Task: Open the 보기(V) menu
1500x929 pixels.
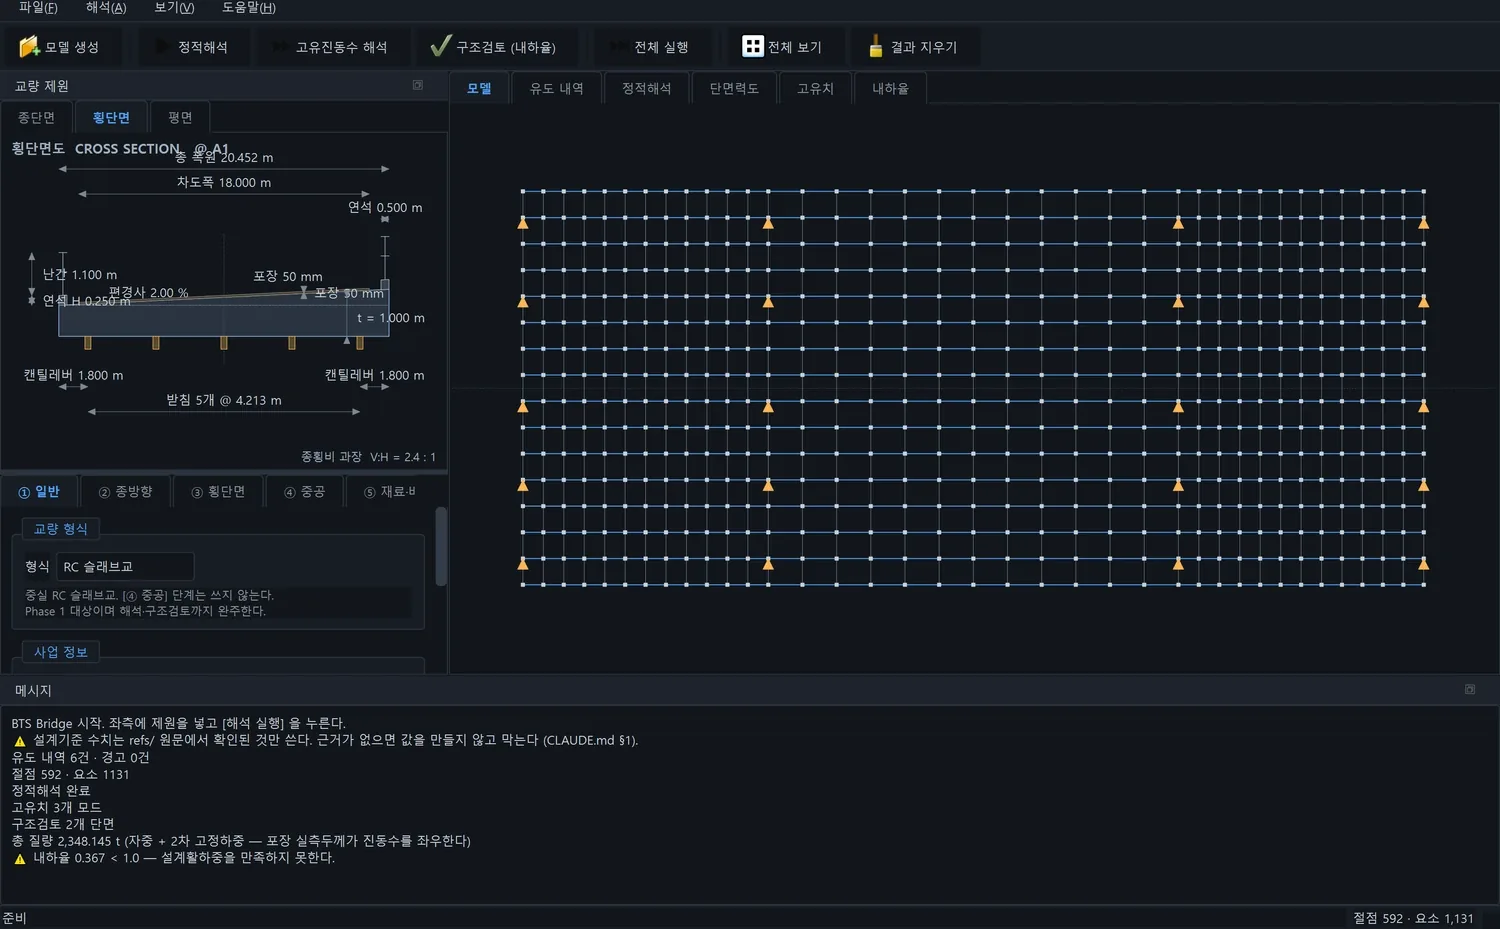Action: [x=174, y=8]
